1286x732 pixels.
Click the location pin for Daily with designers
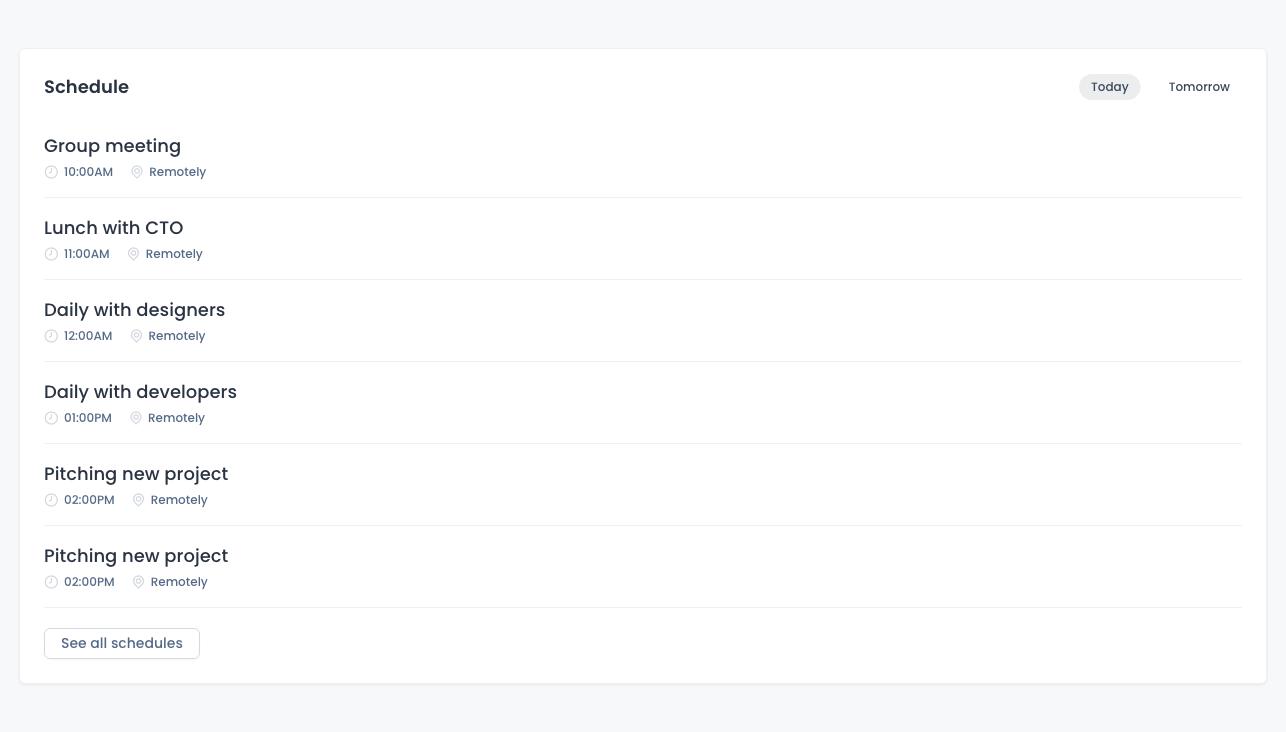tap(136, 335)
